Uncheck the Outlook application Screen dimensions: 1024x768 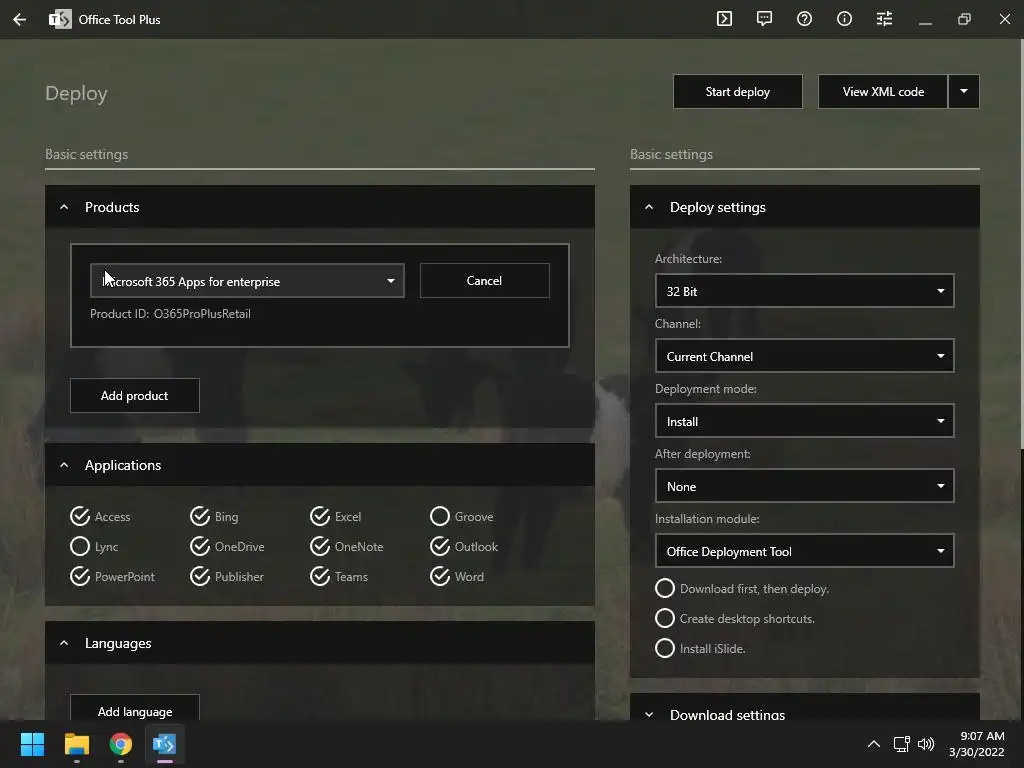tap(464, 547)
